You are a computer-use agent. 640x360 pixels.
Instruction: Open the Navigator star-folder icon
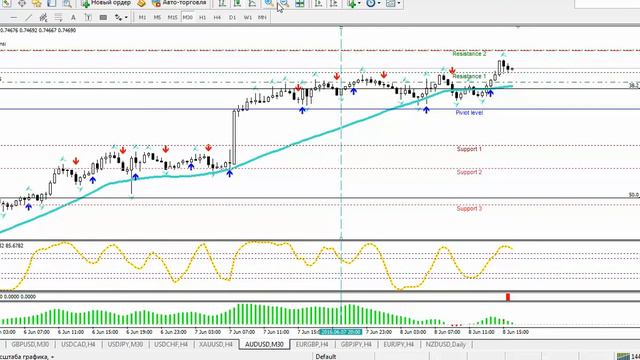click(x=37, y=3)
